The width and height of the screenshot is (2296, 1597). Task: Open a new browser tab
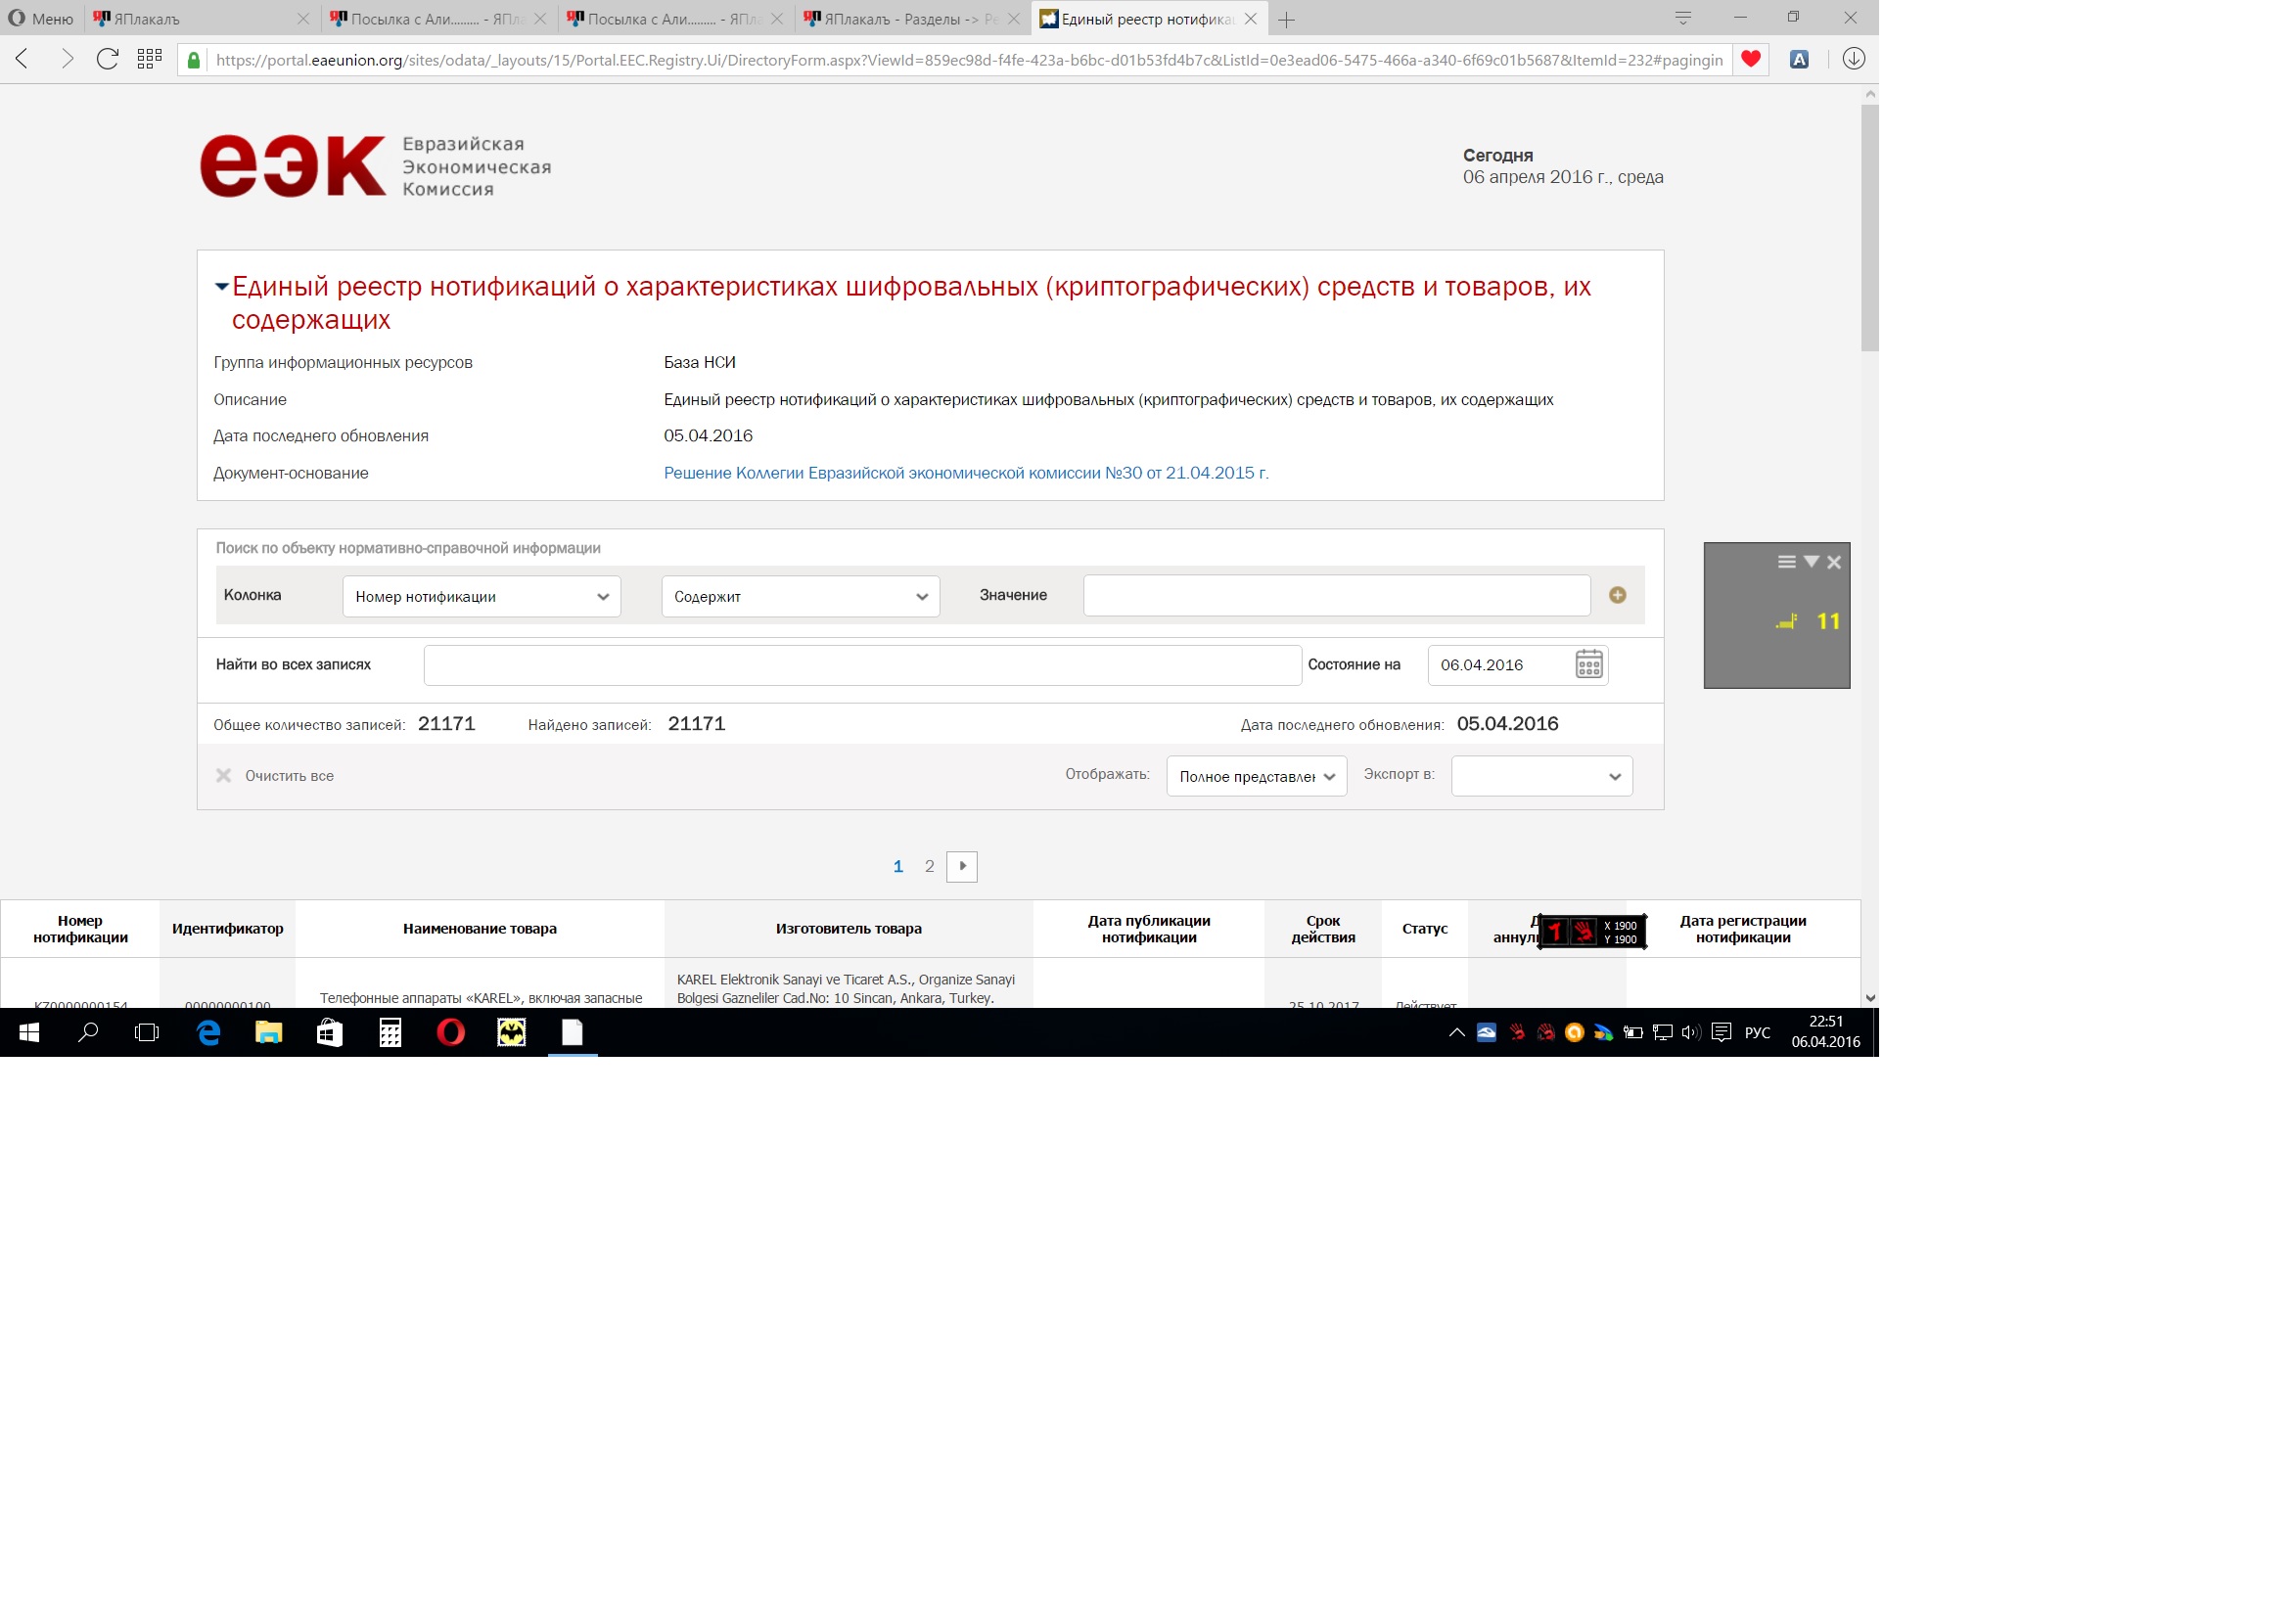(x=1286, y=19)
